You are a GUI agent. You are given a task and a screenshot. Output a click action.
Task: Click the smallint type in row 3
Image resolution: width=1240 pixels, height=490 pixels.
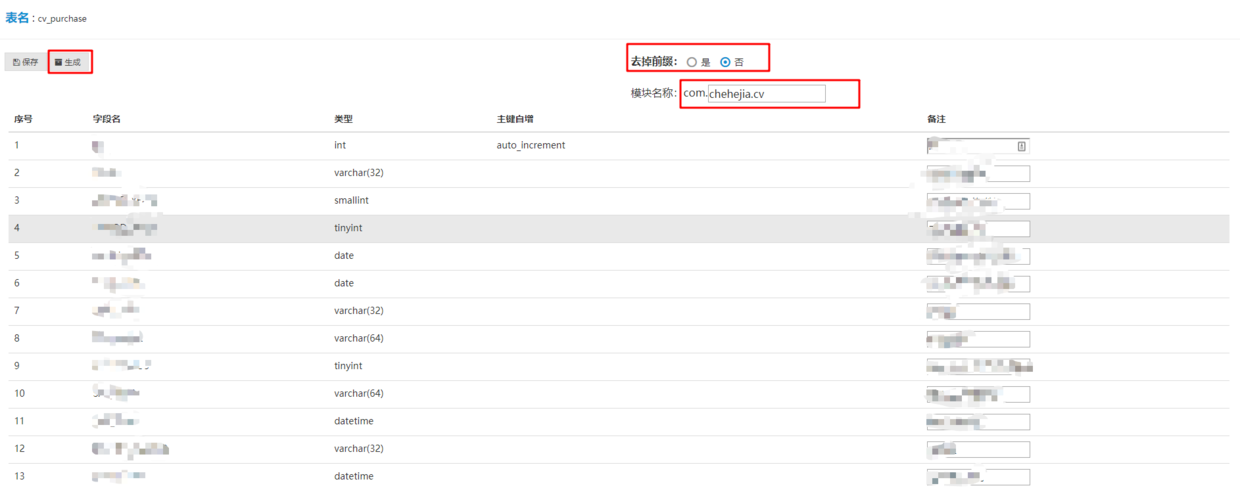[x=352, y=200]
